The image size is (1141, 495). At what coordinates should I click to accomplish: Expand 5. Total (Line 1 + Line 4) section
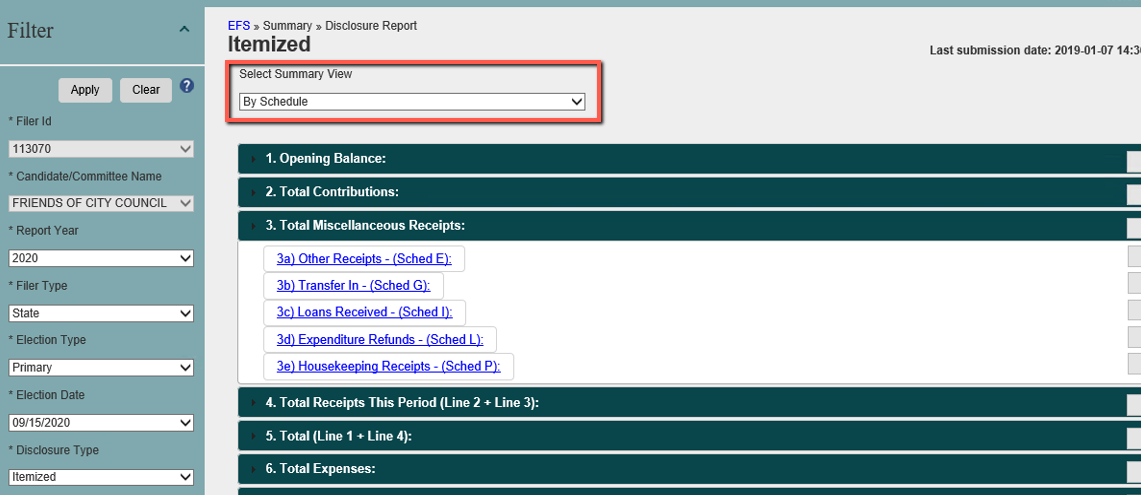click(x=689, y=435)
